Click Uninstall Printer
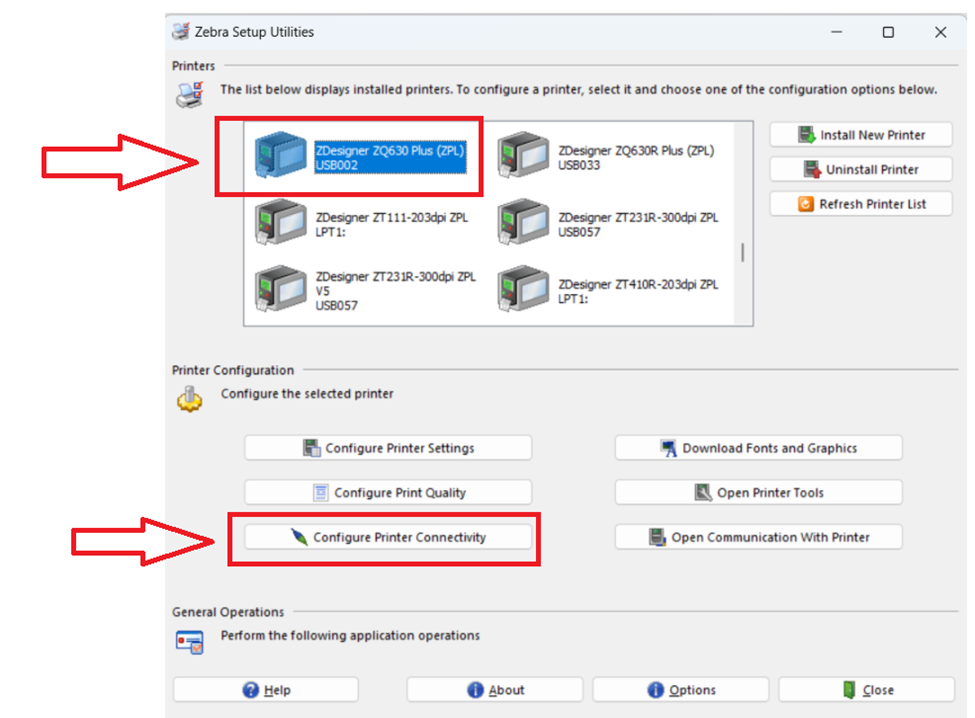Screen dimensions: 975x718 (860, 169)
